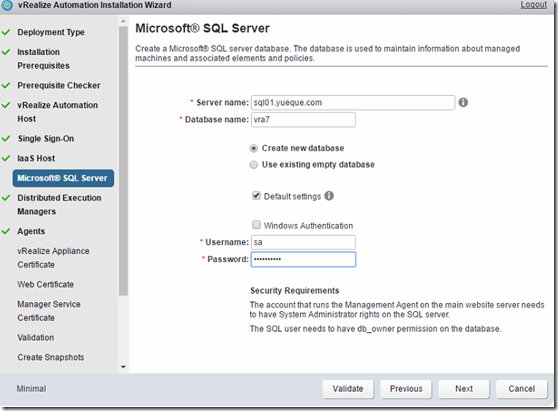Click the Minimal deployment label

(x=31, y=389)
